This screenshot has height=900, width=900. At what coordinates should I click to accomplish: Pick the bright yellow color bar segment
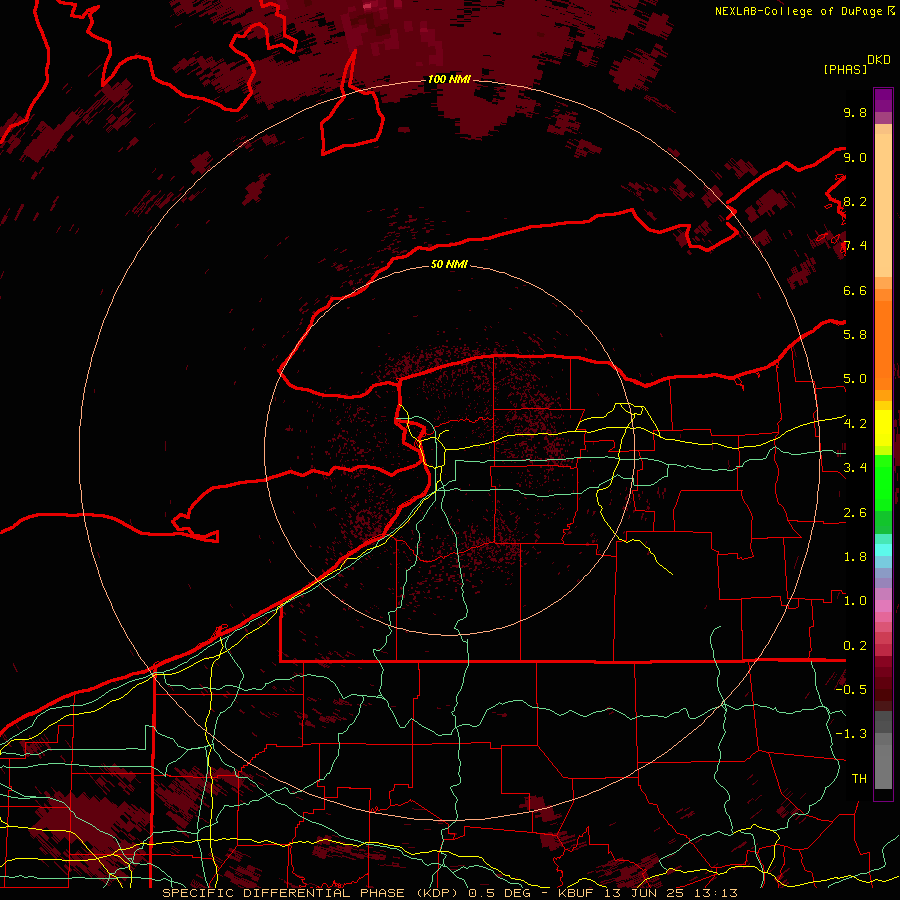pos(883,428)
